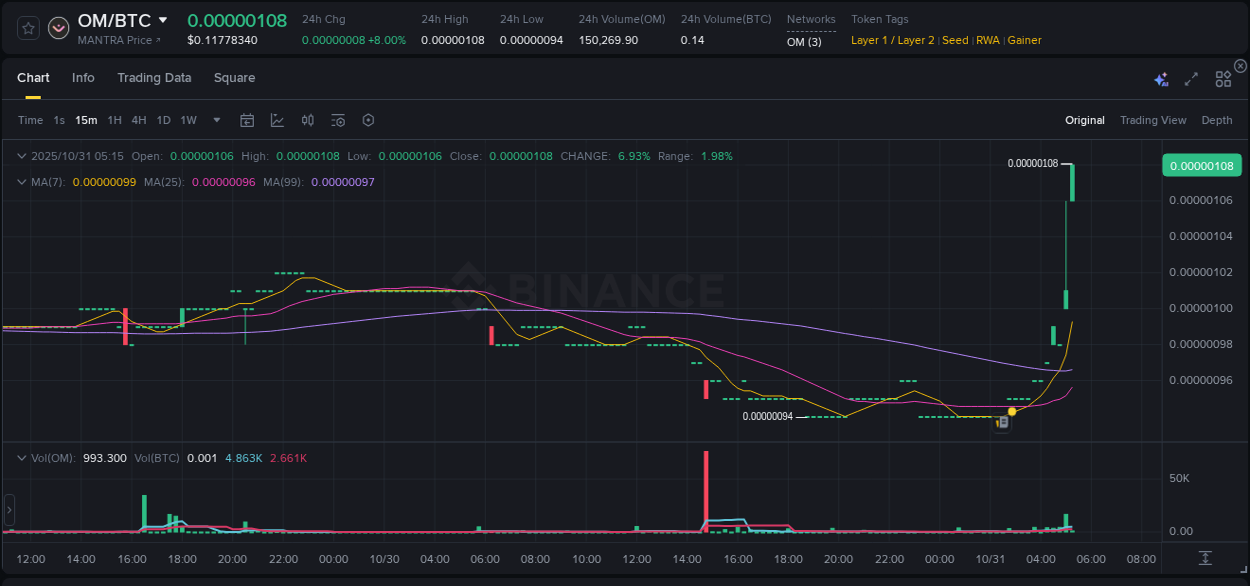Toggle the MA indicator row visibility
This screenshot has width=1250, height=586.
(21, 182)
